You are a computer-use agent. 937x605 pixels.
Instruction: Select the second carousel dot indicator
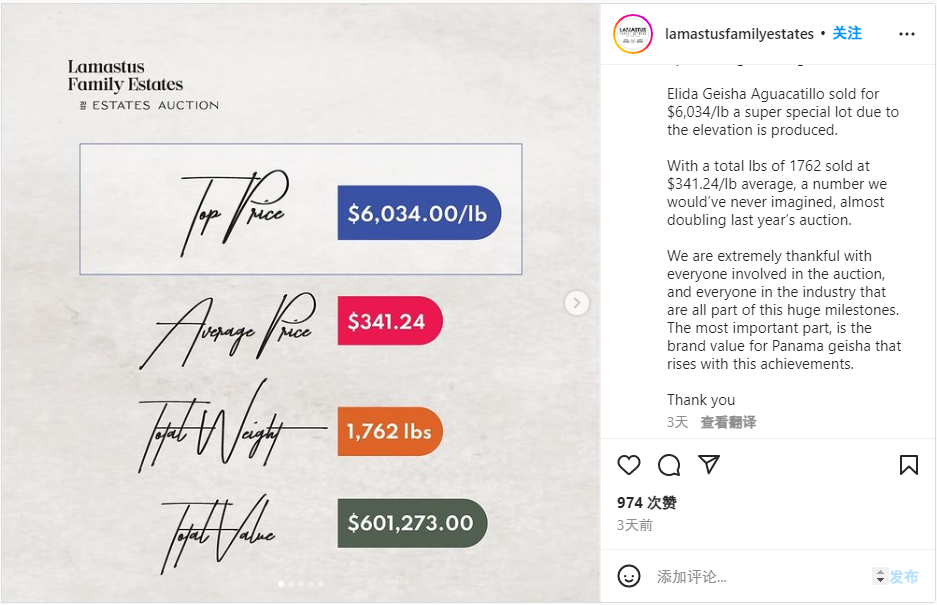coord(291,584)
